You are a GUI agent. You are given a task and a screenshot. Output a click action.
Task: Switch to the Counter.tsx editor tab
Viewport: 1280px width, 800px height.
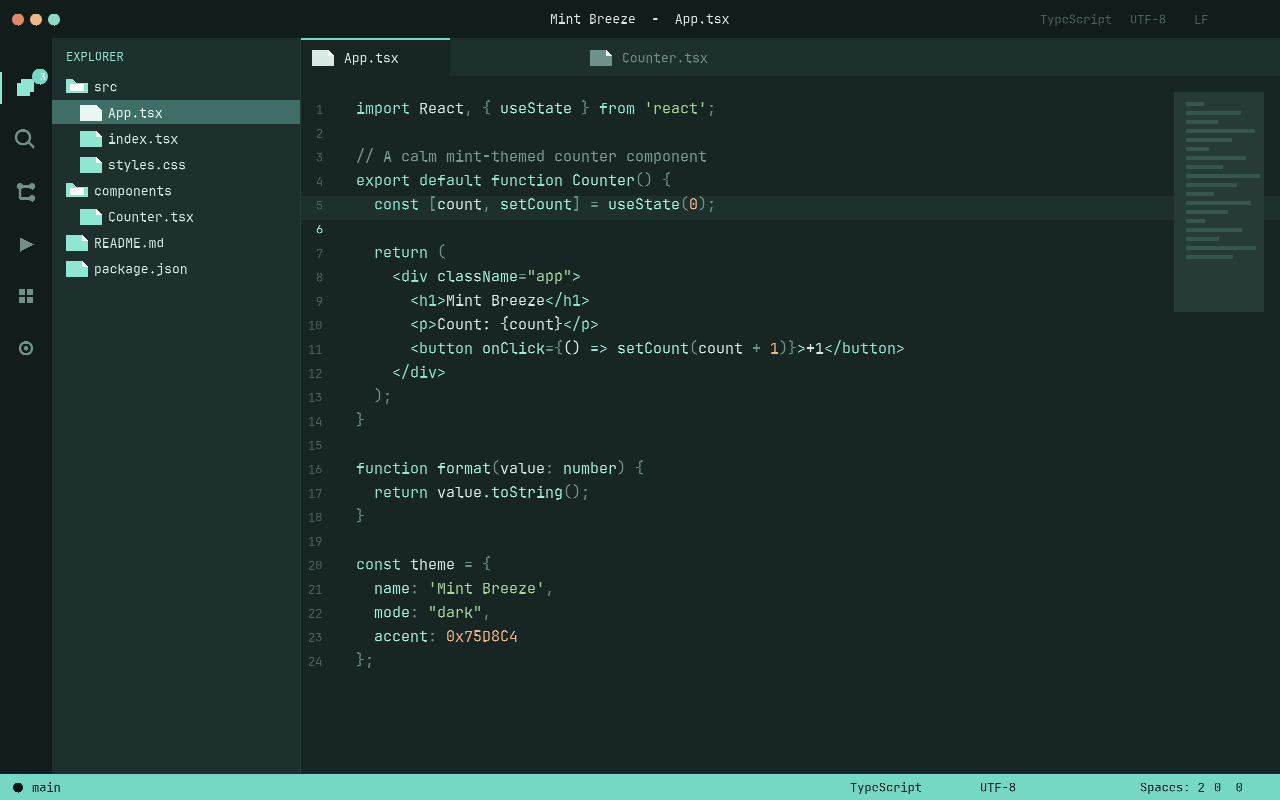(653, 58)
